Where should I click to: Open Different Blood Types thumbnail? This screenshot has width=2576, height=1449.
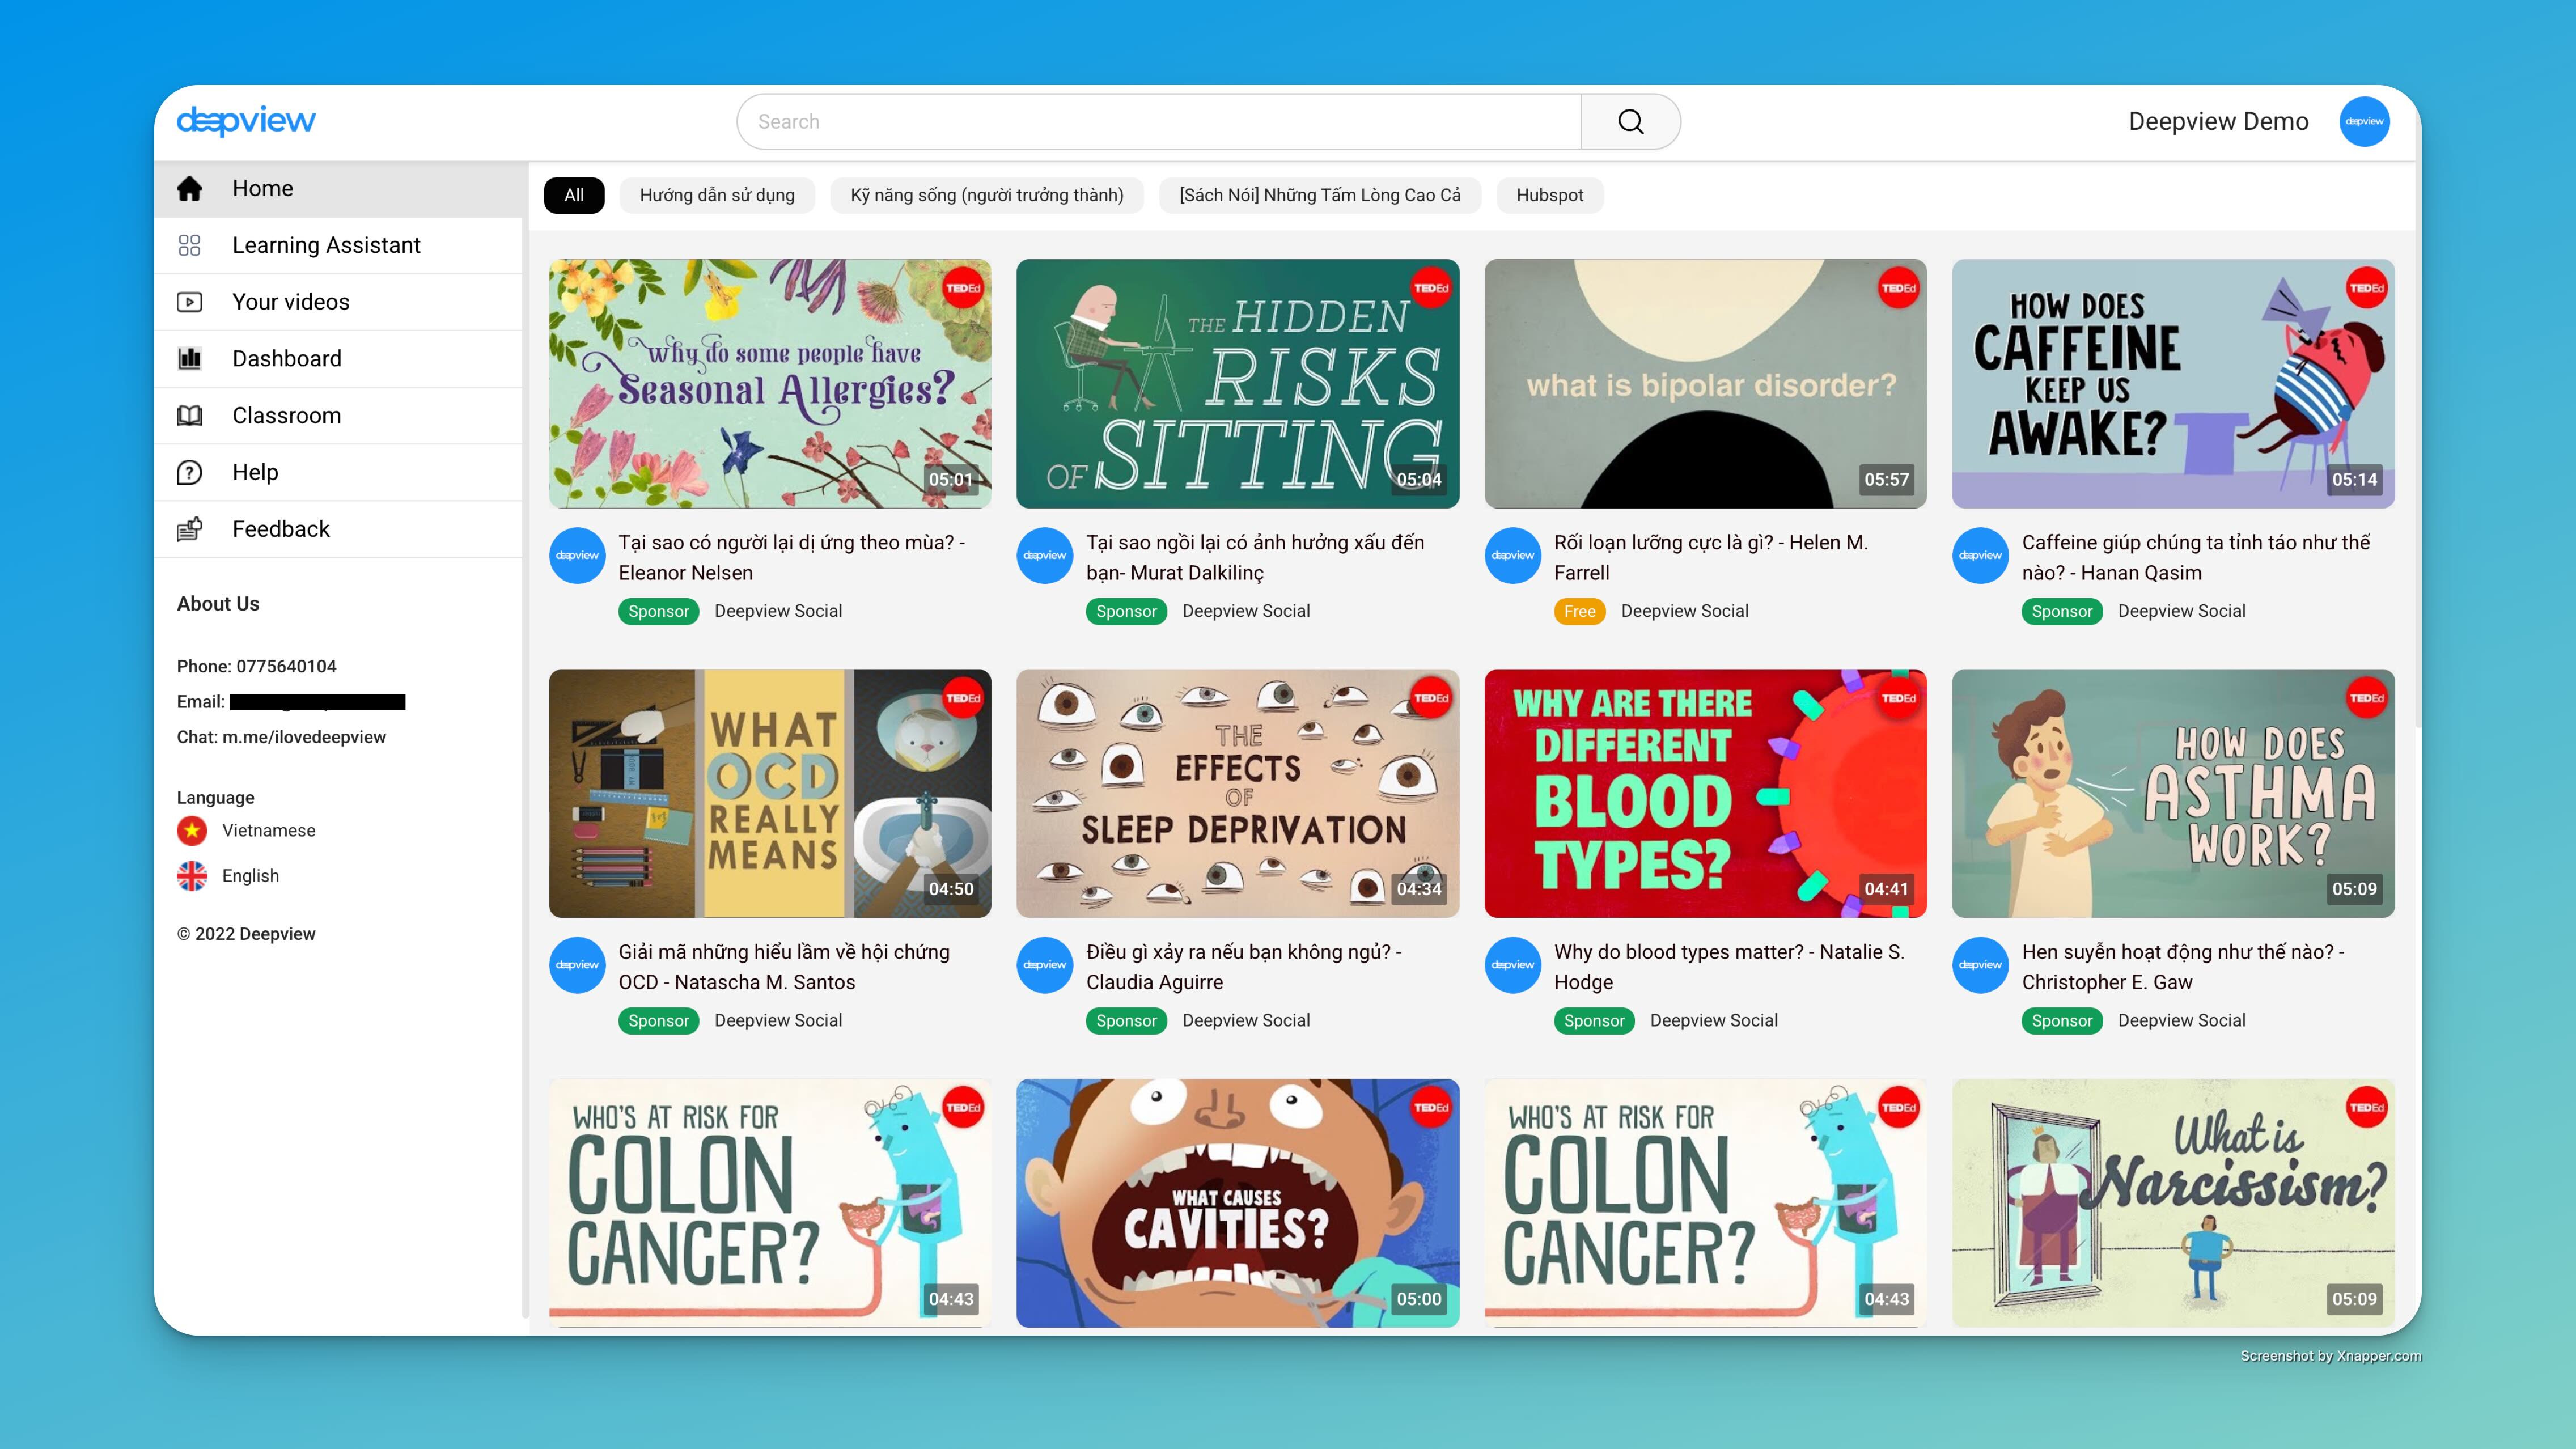tap(1706, 793)
